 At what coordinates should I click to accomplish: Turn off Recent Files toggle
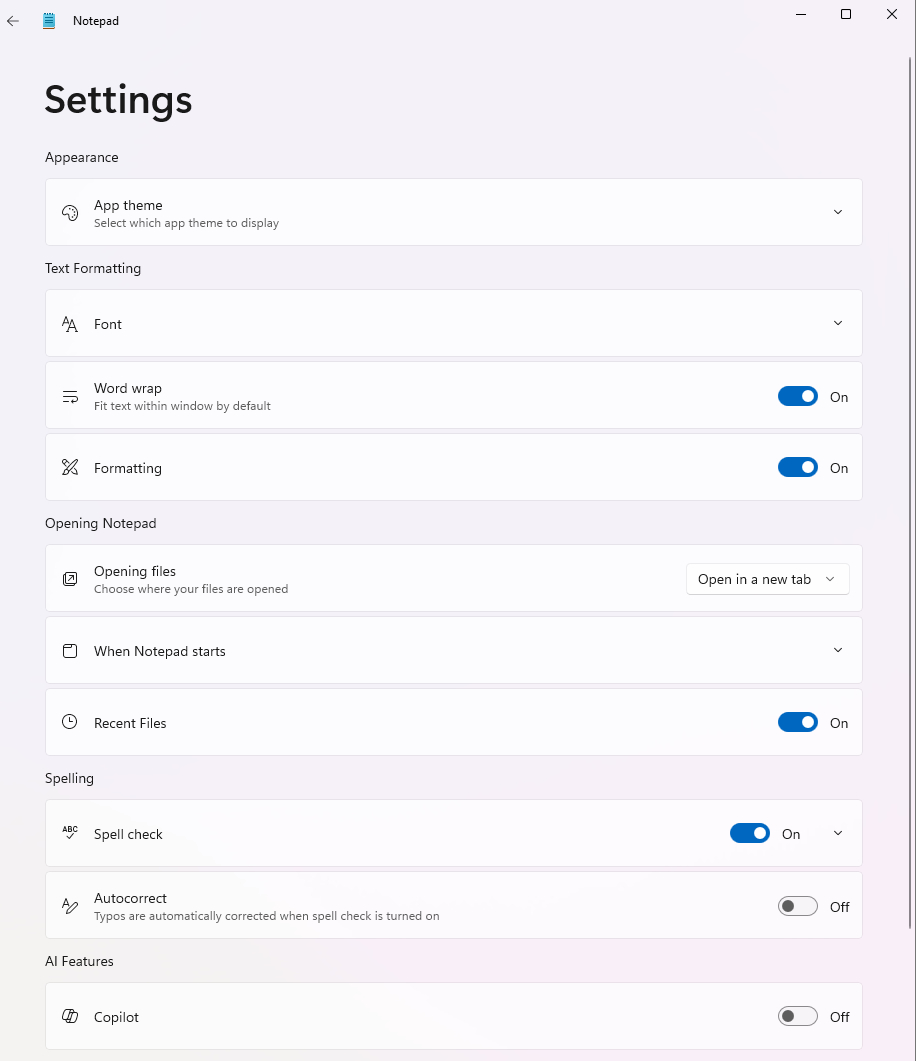pyautogui.click(x=797, y=723)
